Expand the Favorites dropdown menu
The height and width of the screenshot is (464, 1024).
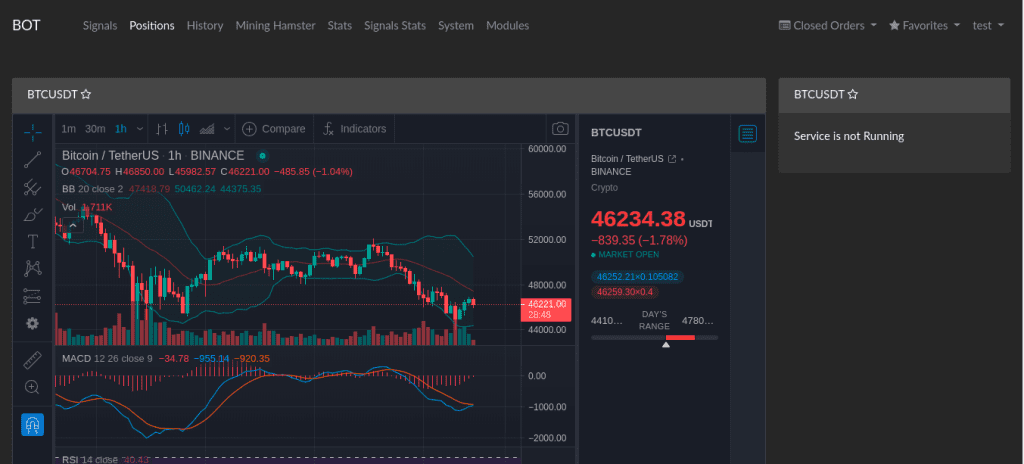coord(924,25)
